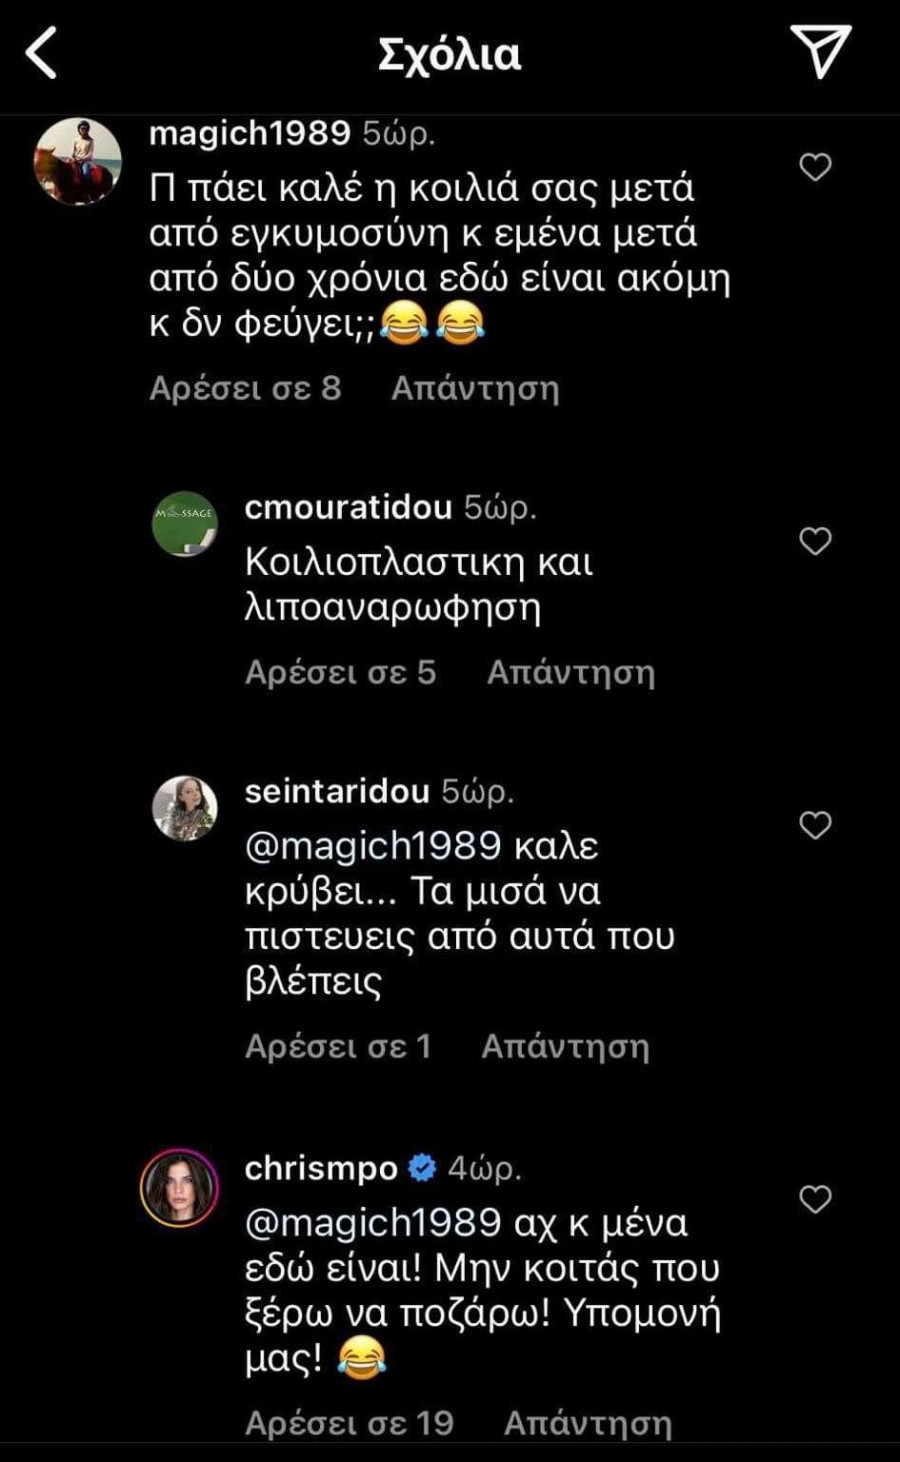900x1462 pixels.
Task: View the 8 likes on magich1989's comment
Action: click(245, 388)
